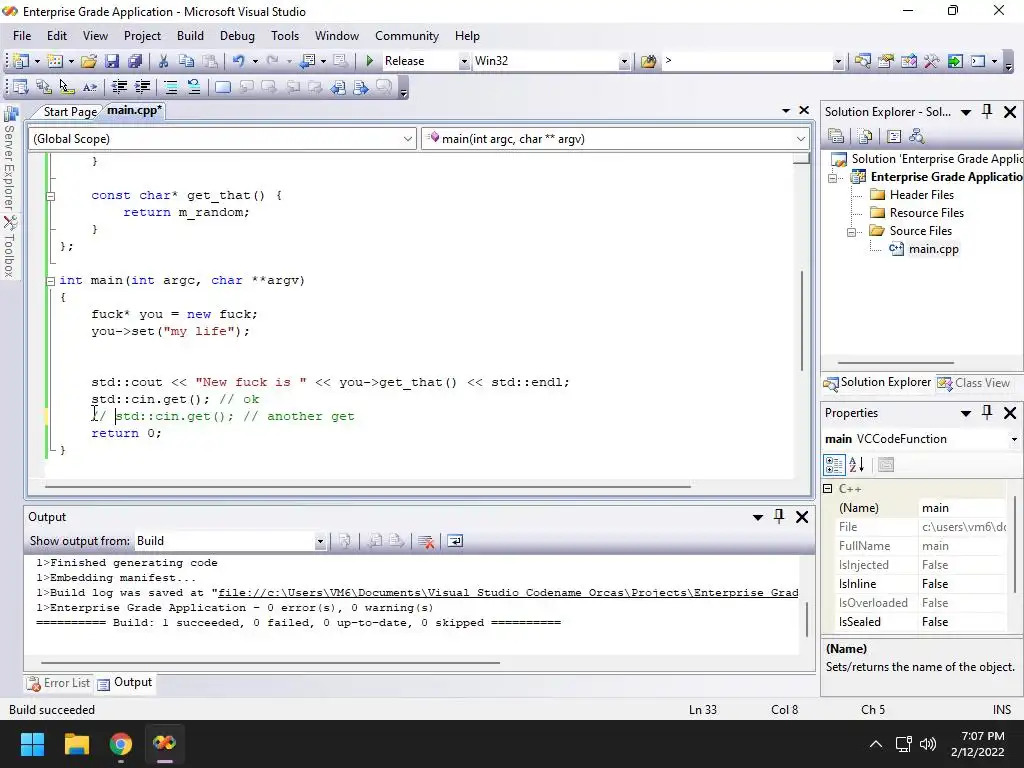Click the Undo arrow icon
Screen dimensions: 1024x768
238,61
